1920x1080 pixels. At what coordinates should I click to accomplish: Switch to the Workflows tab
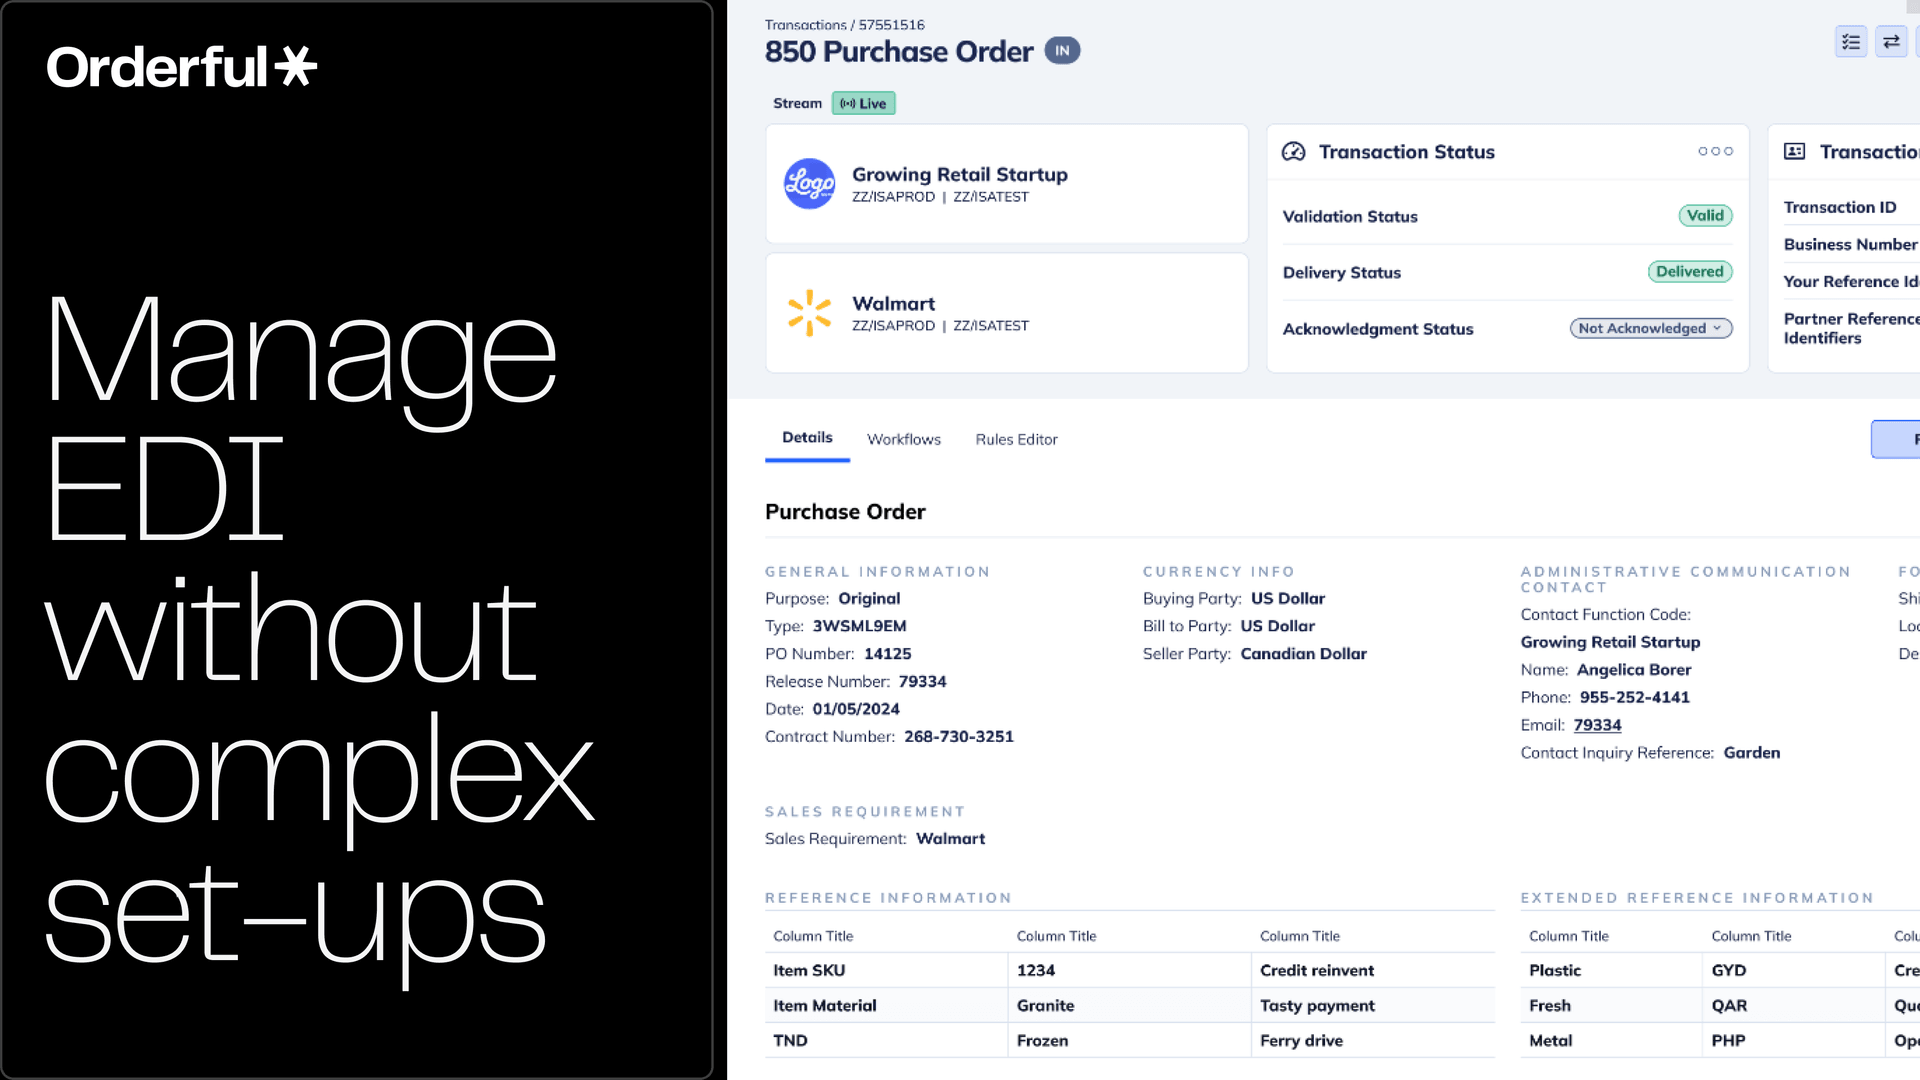904,439
